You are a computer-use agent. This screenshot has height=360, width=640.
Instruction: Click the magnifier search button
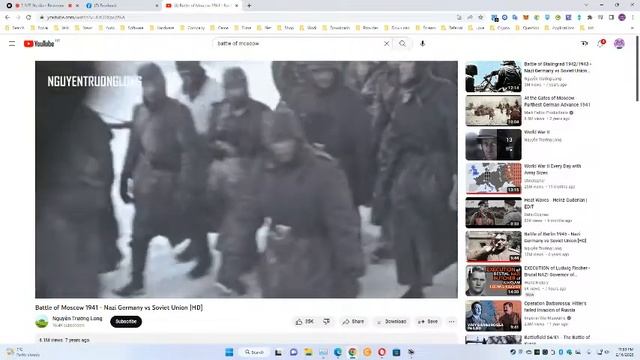[x=402, y=43]
